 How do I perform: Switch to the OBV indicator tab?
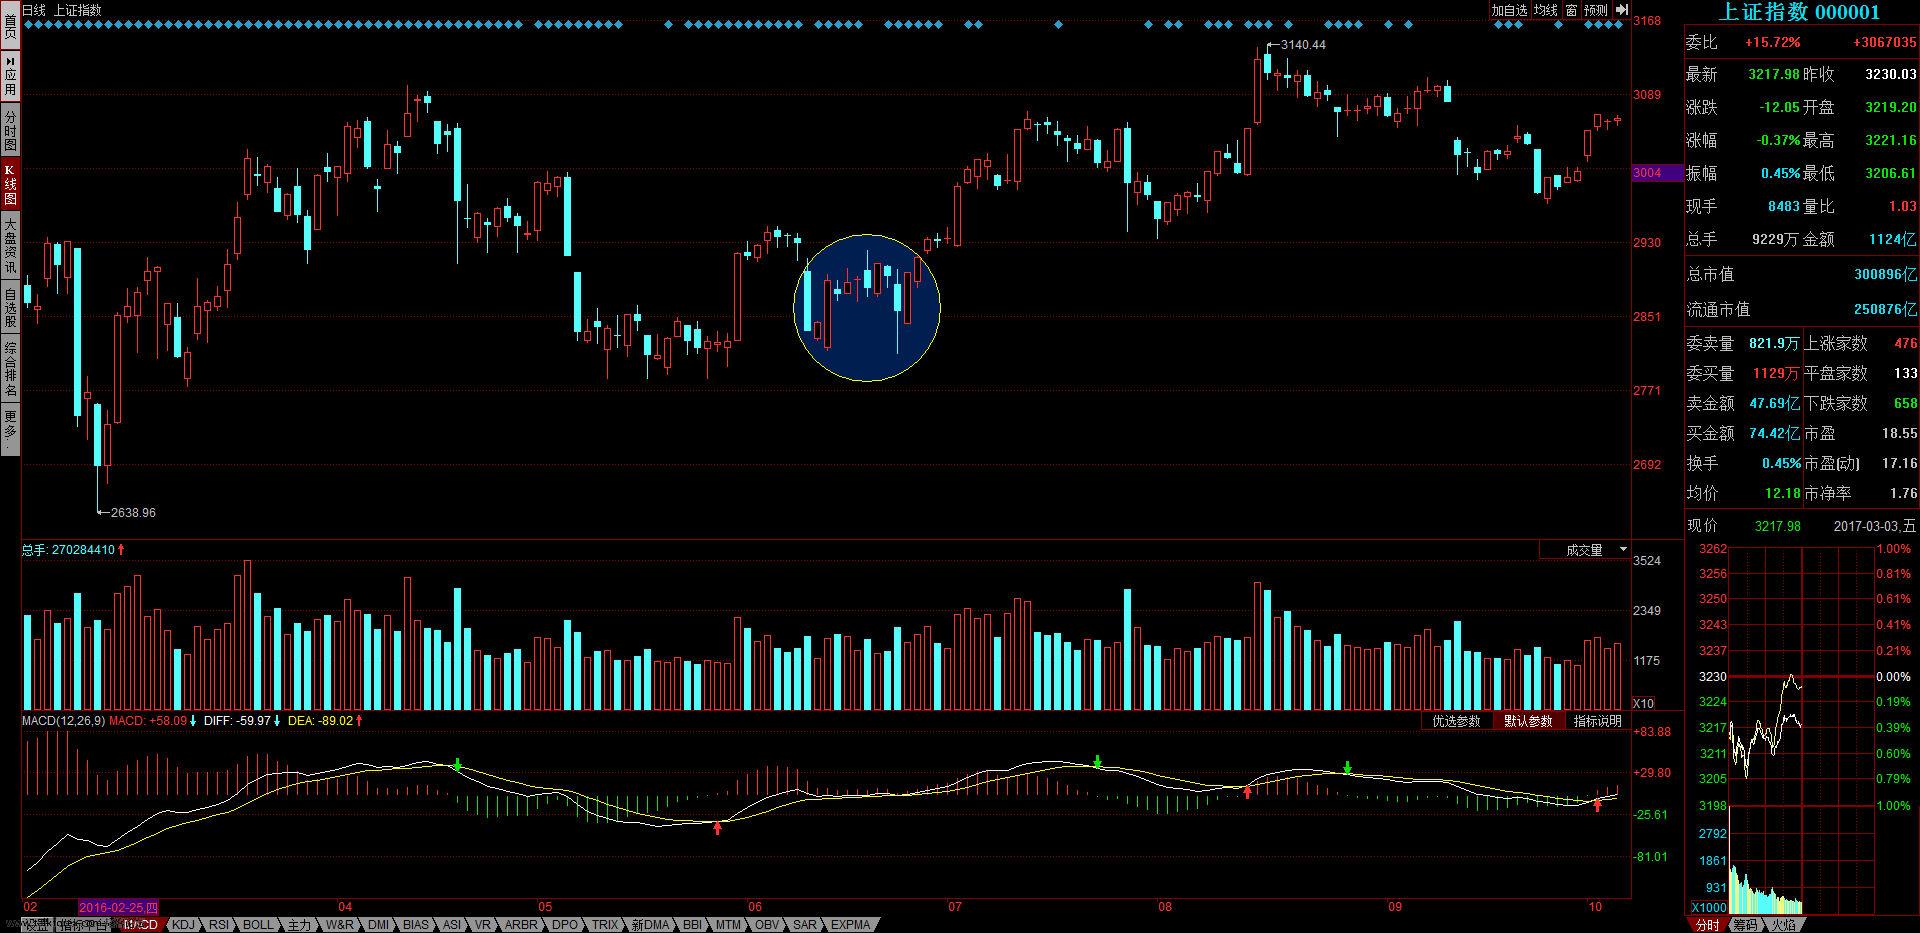767,925
